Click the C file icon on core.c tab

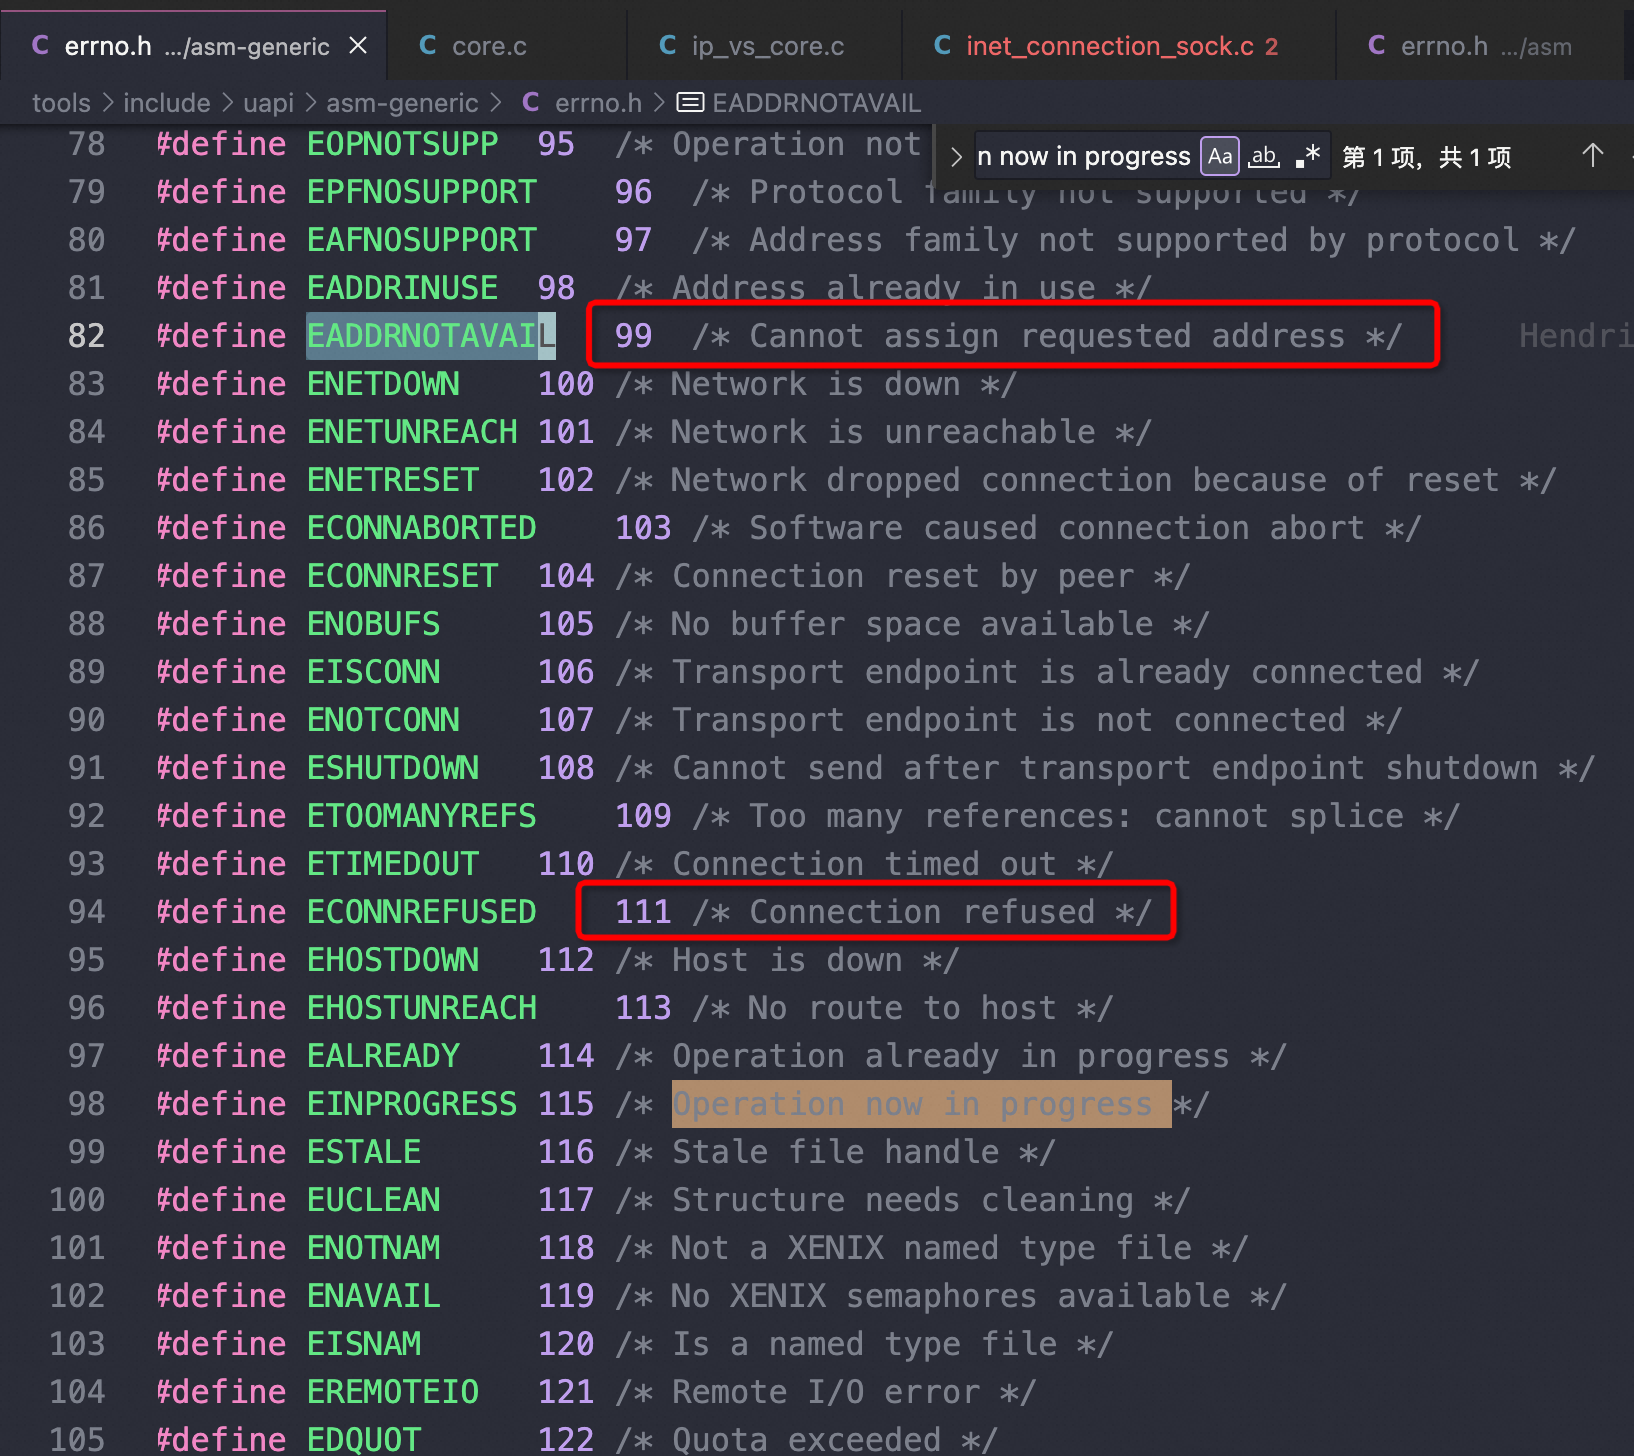point(428,46)
